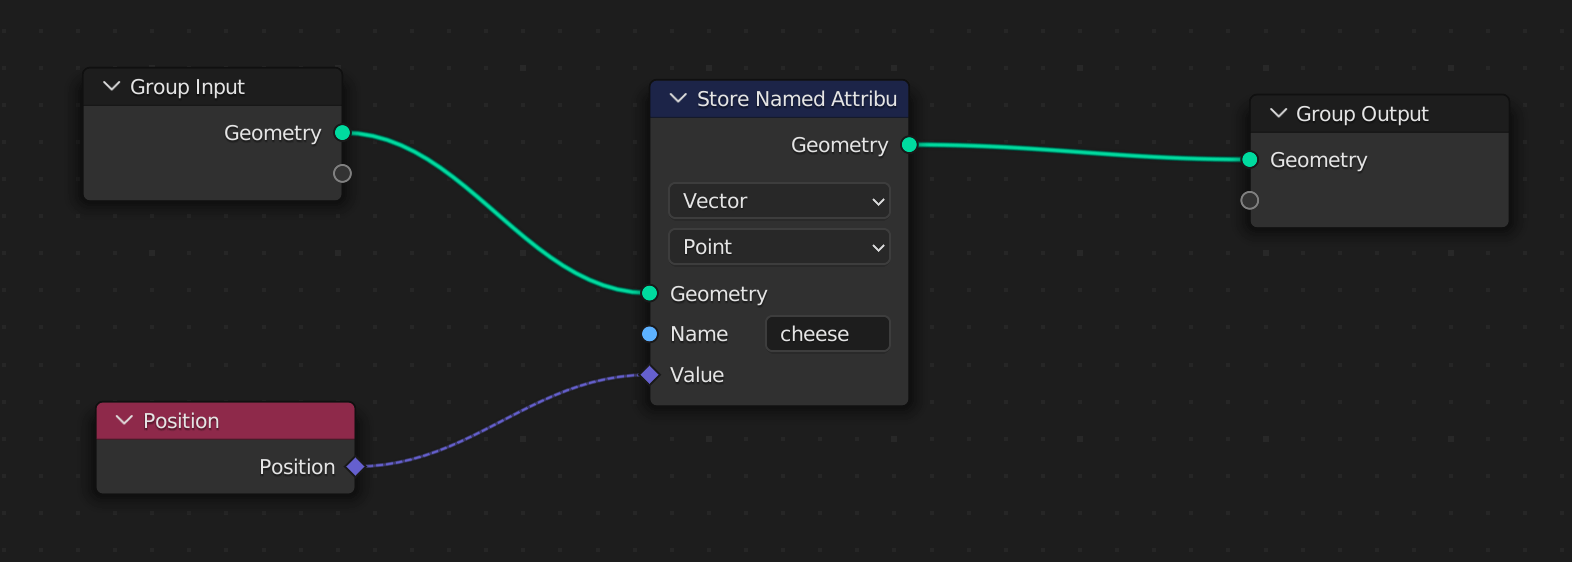Click empty socket on Group Input node

342,174
